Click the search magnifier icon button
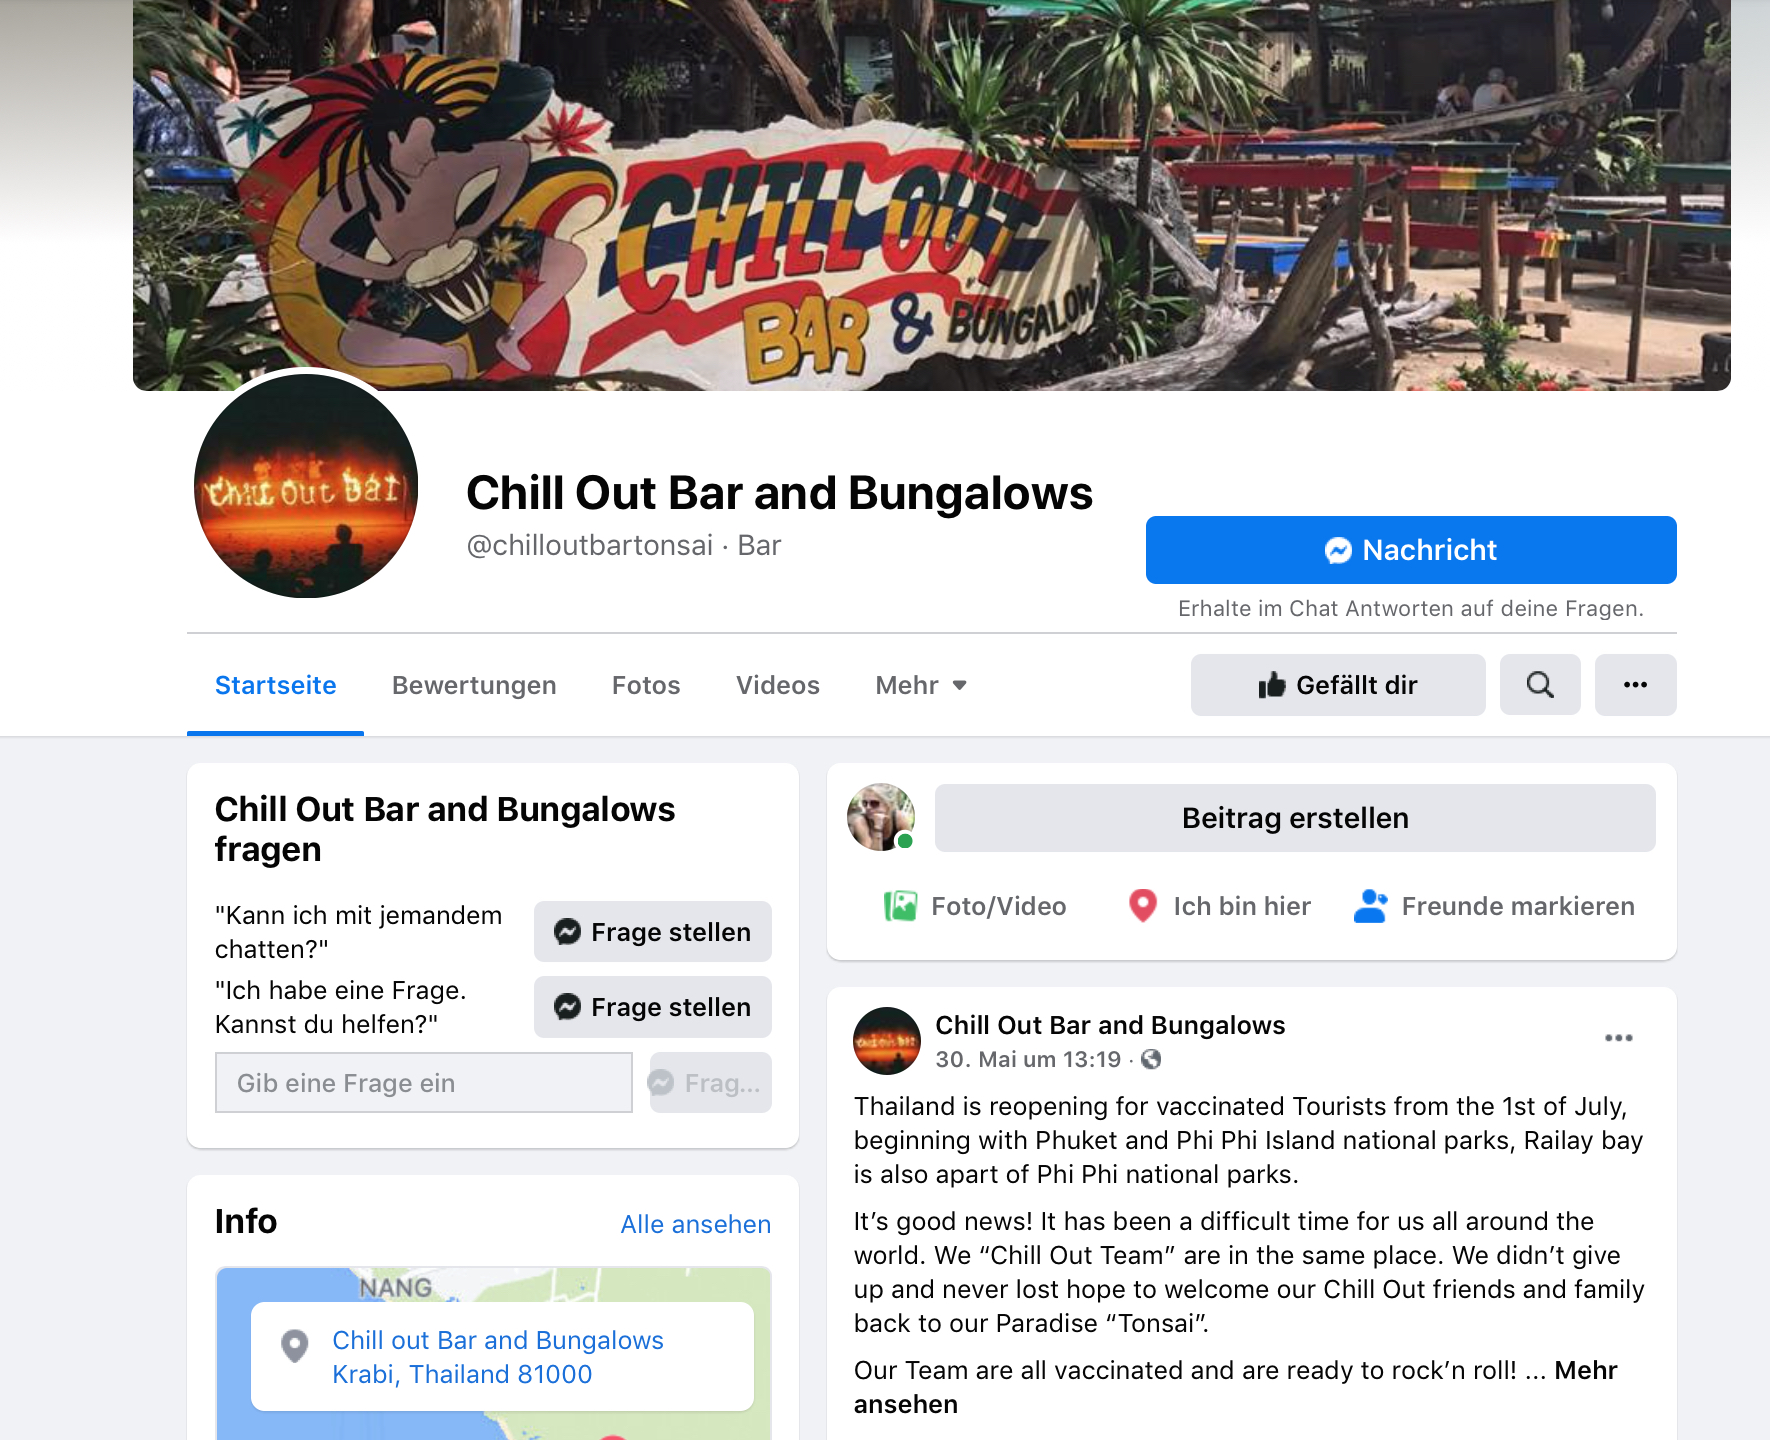 pyautogui.click(x=1540, y=685)
